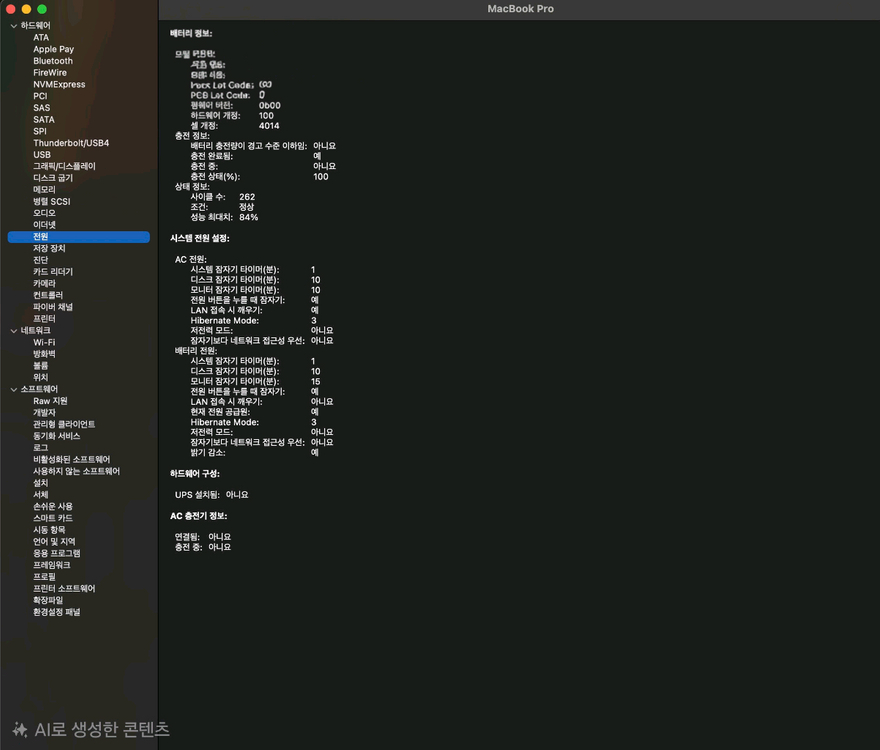Select SPI sidebar item

pos(40,131)
